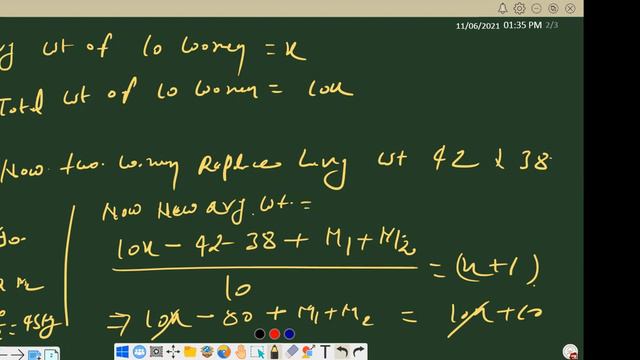Select the screenshot capture tool

pos(156,352)
